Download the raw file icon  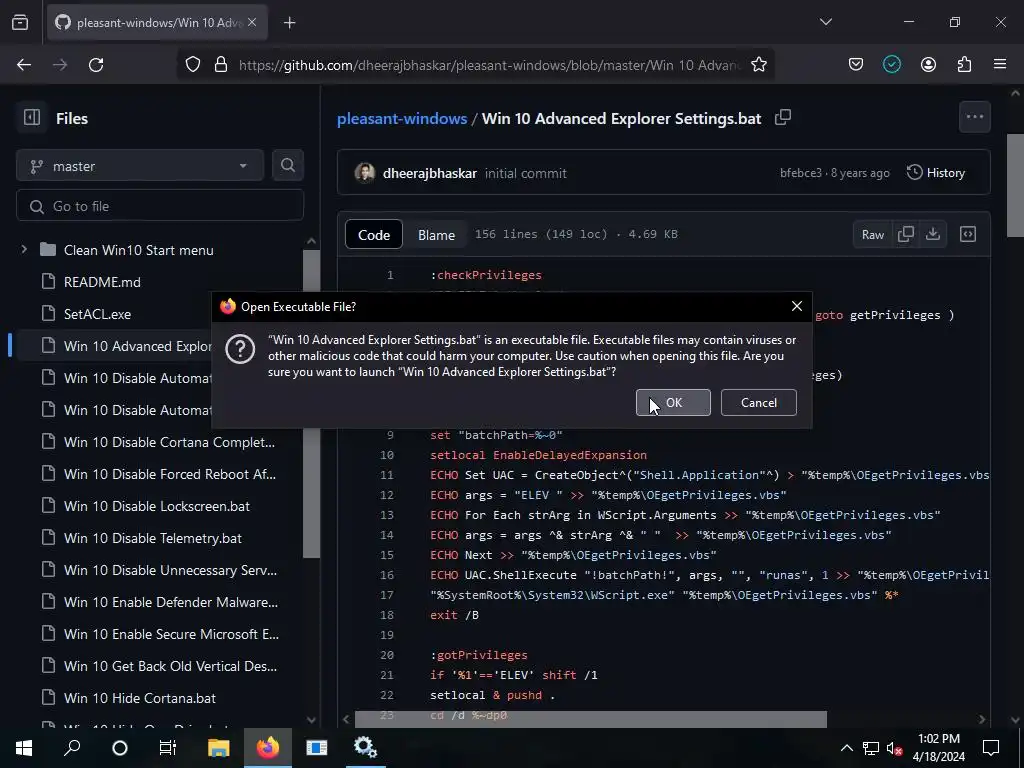tap(933, 234)
